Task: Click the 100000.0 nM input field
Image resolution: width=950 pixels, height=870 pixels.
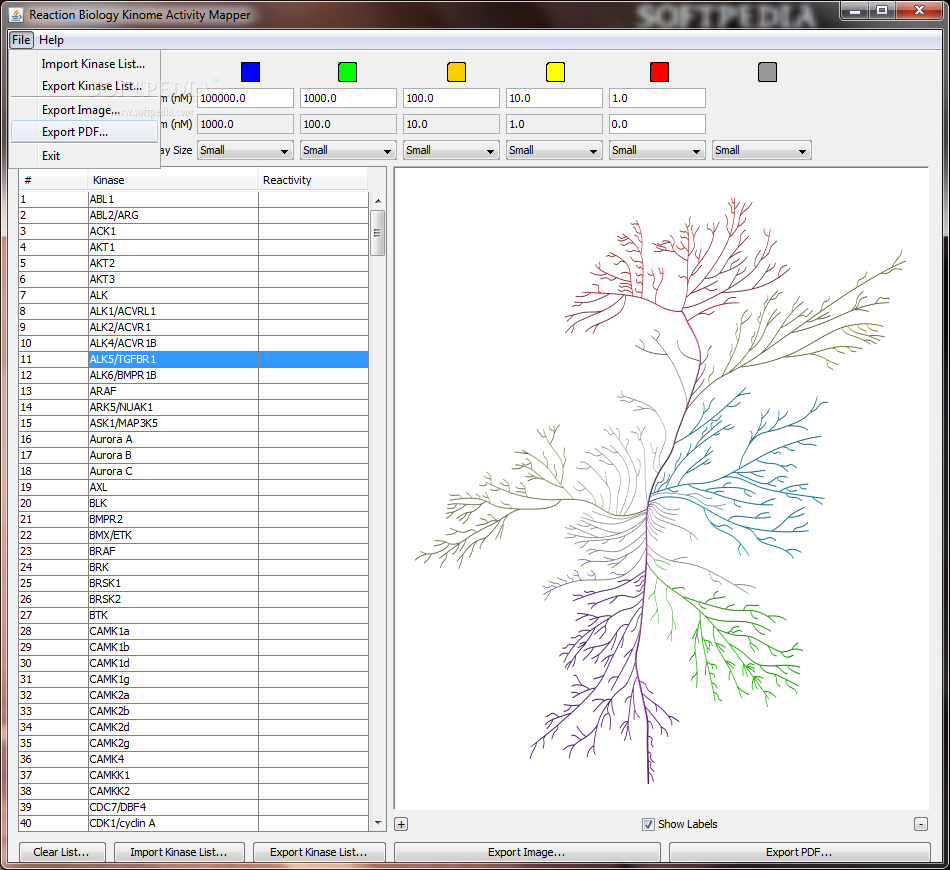Action: coord(245,98)
